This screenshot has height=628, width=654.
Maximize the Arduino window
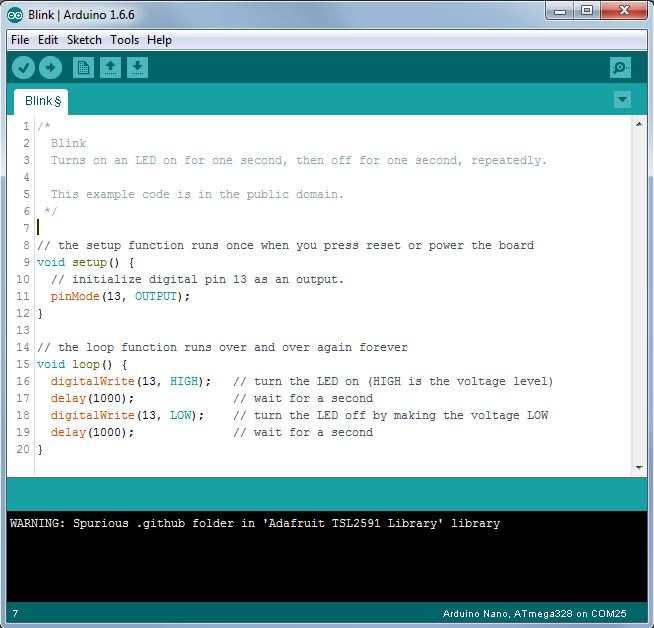tap(587, 11)
